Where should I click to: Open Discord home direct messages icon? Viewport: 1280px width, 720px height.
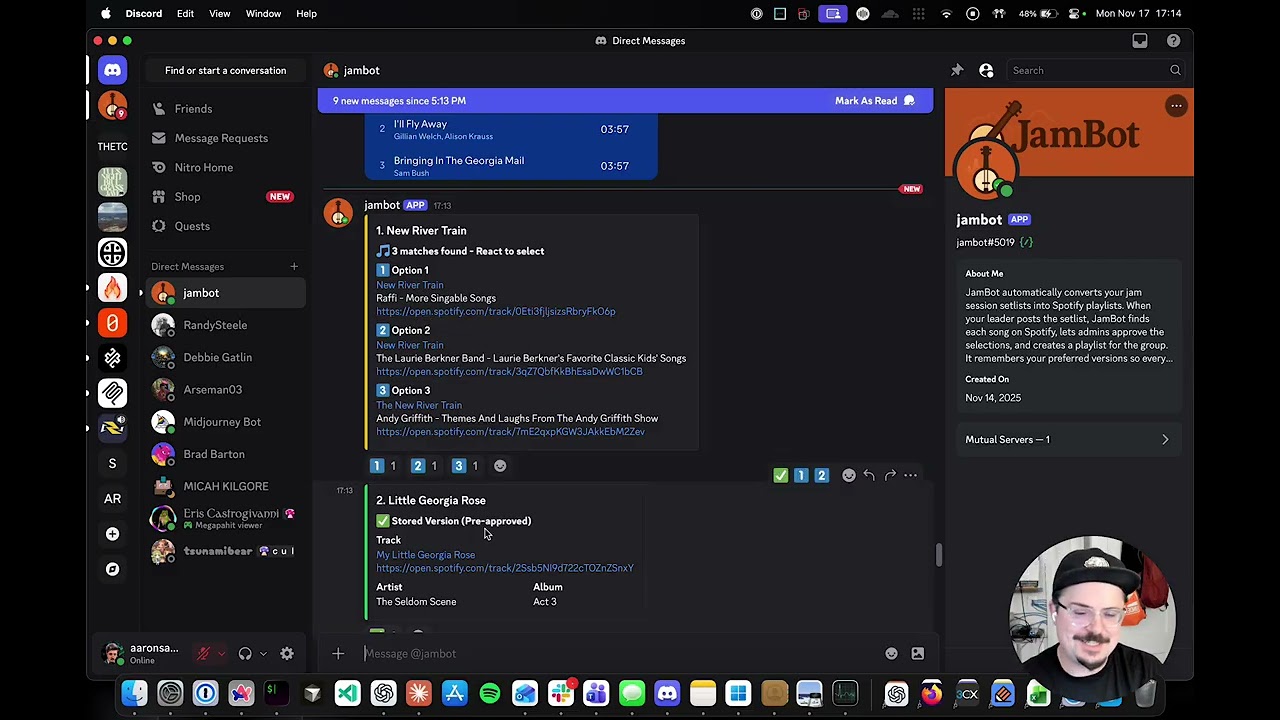[112, 70]
